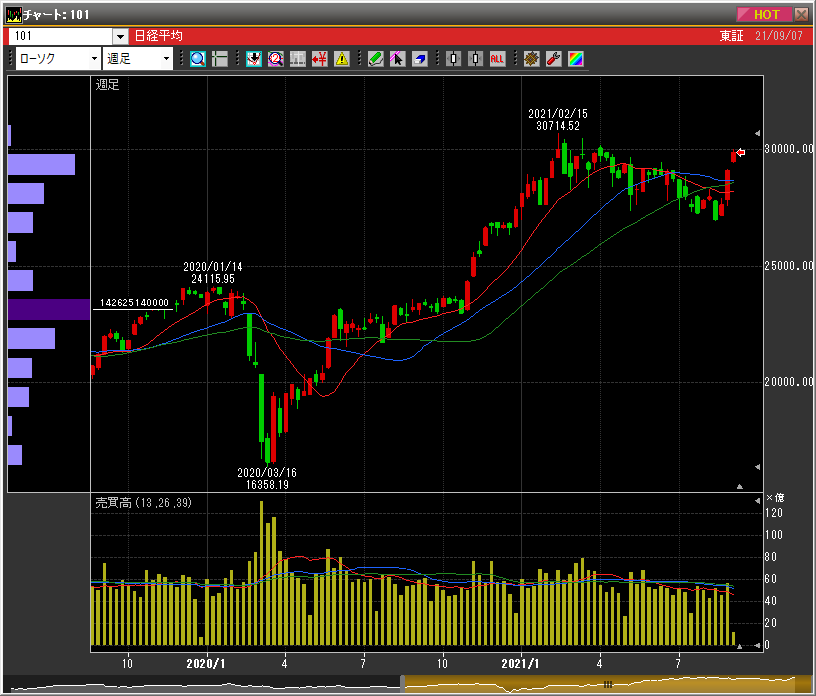
Task: Click the dark purple volume-by-price bar
Action: point(49,309)
